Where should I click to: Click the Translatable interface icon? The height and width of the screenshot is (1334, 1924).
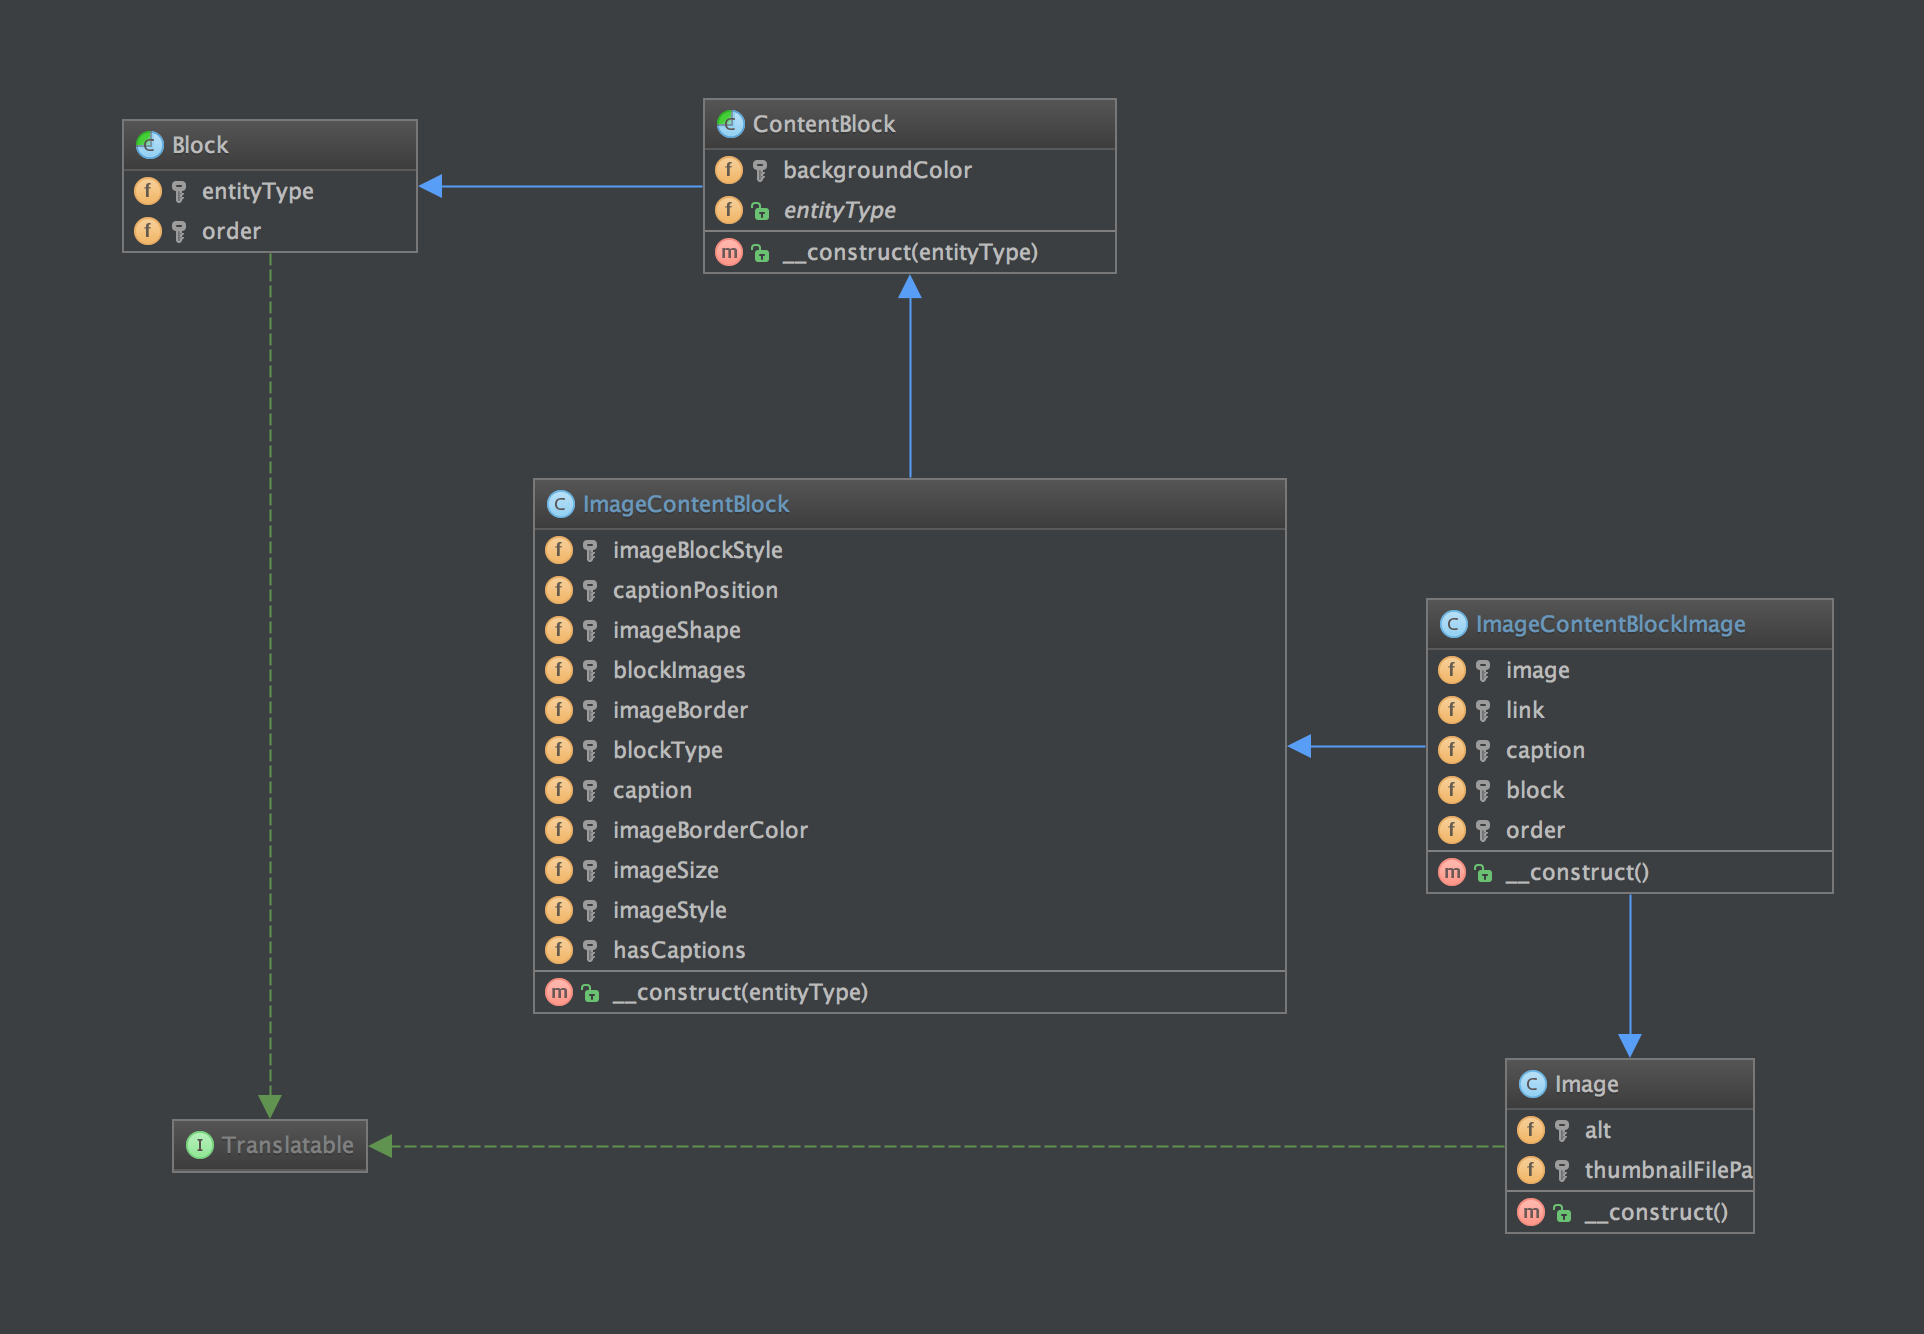(200, 1145)
